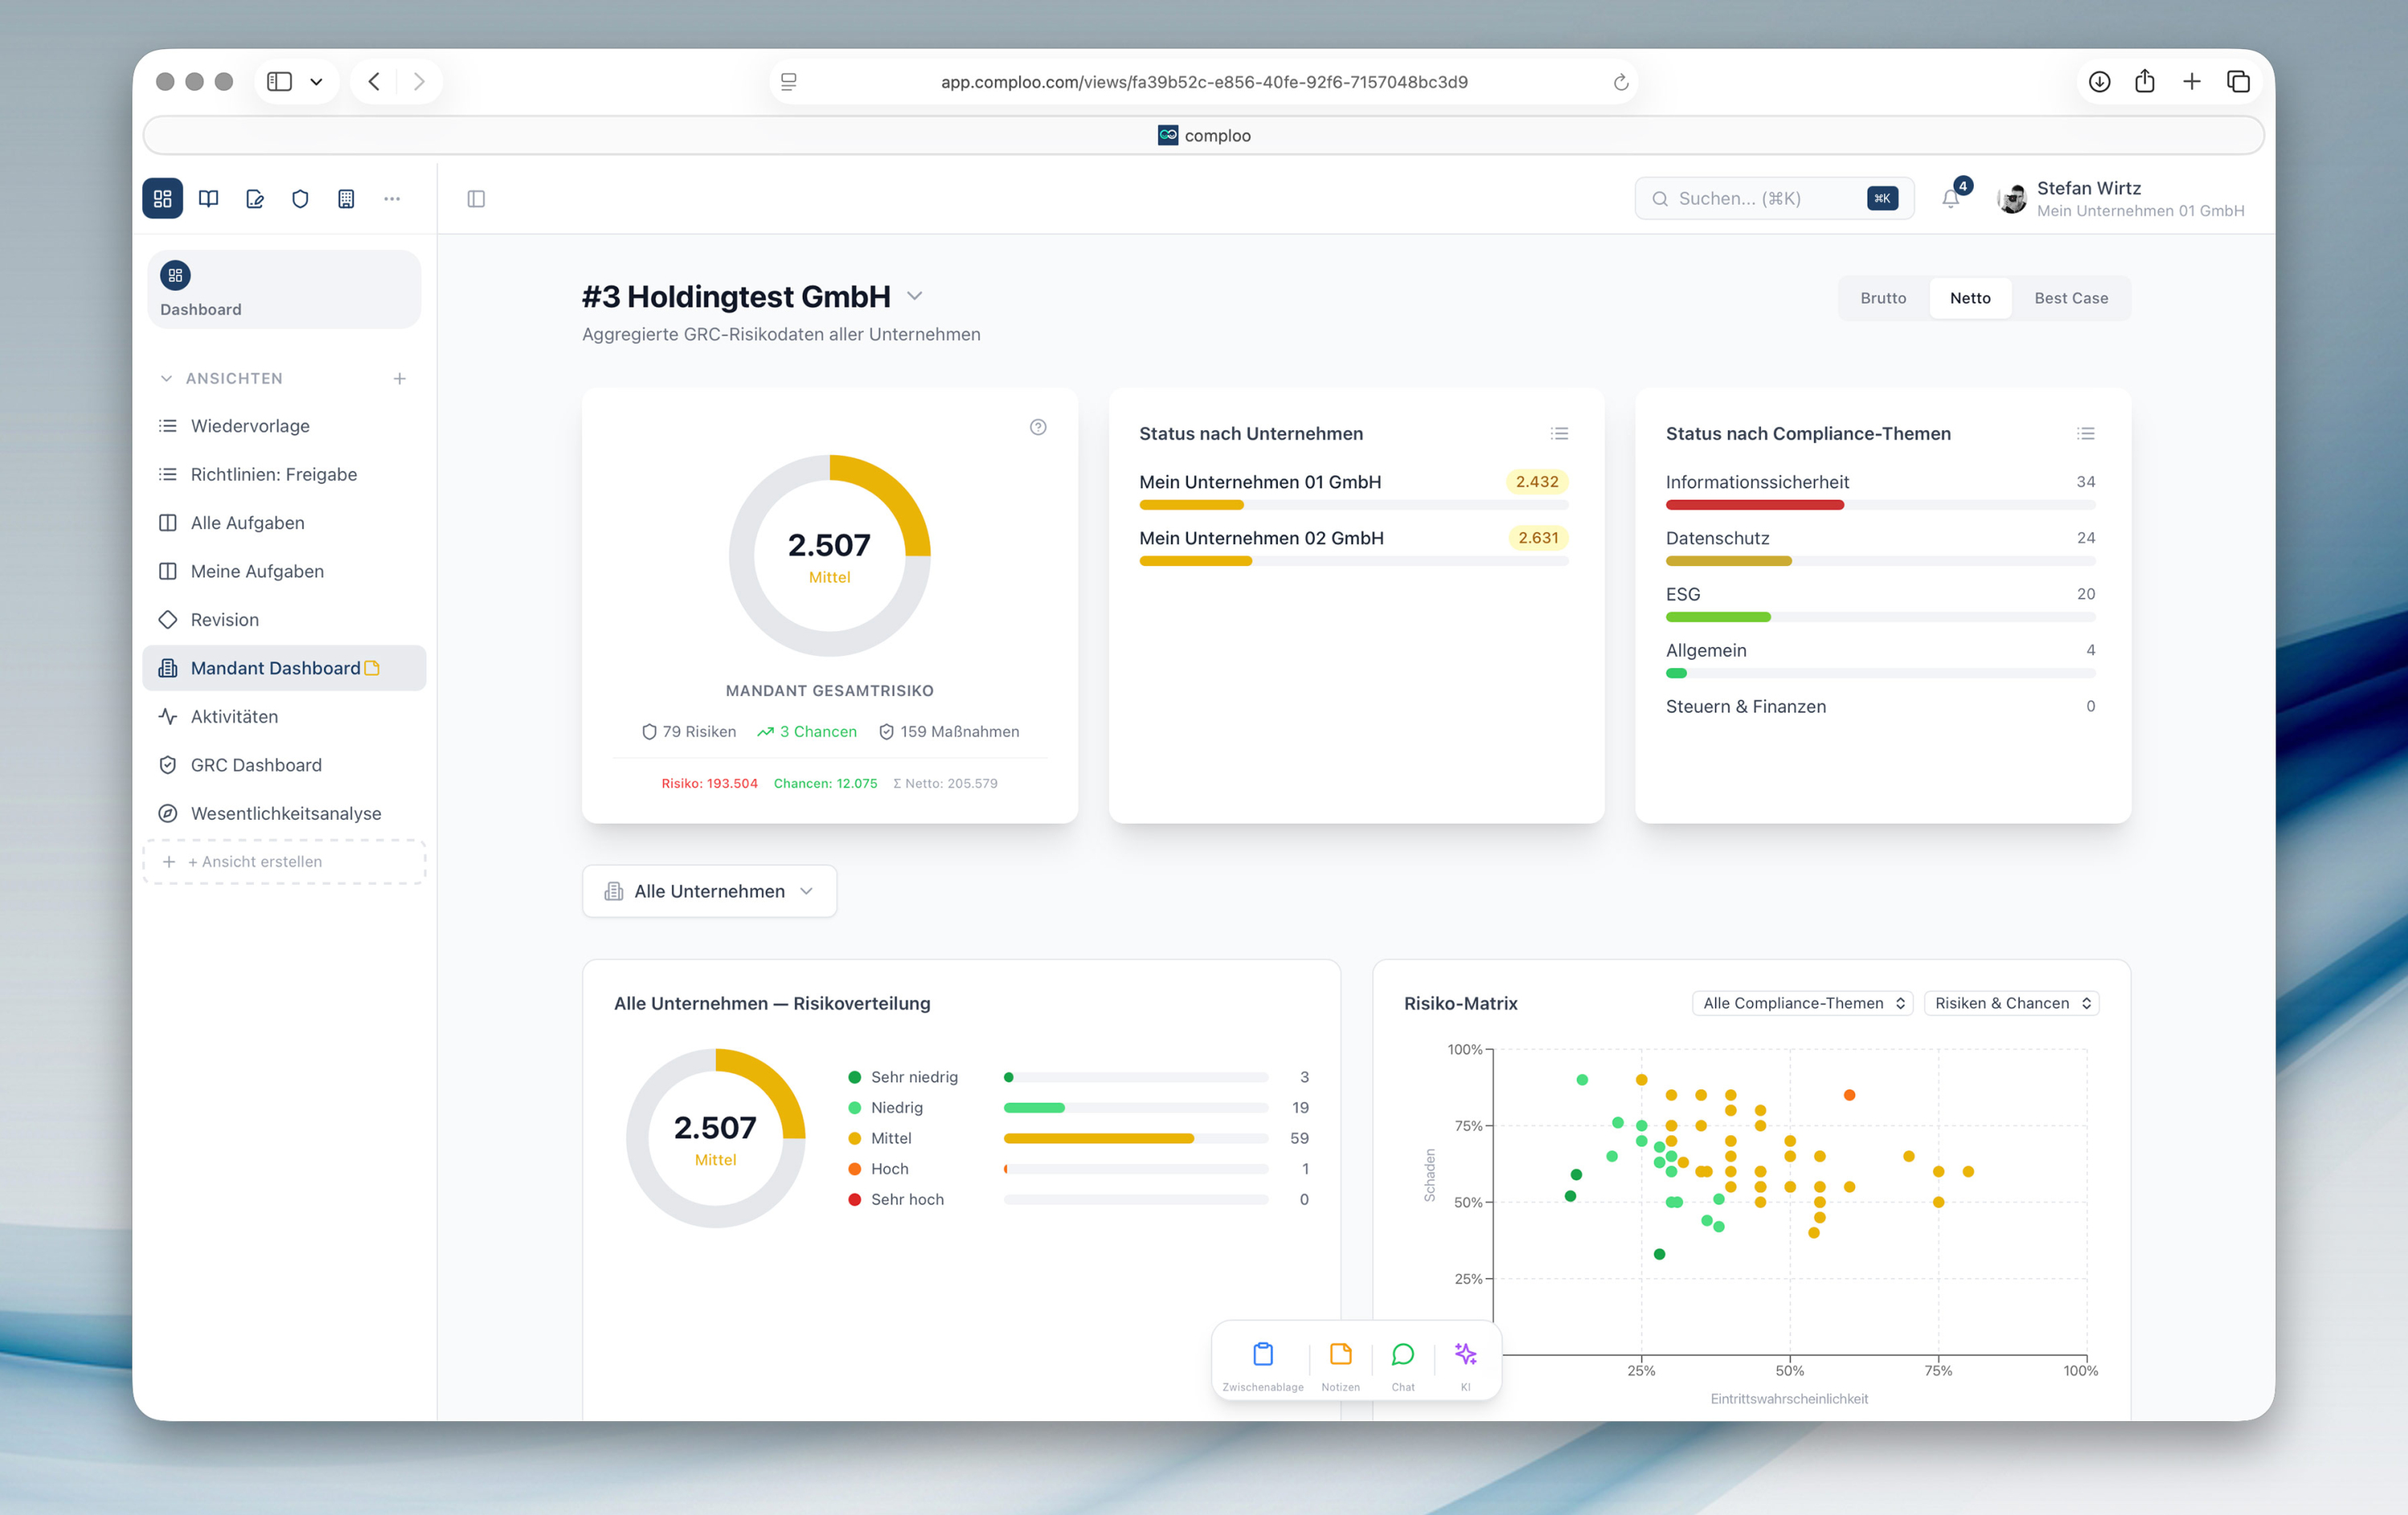
Task: Collapse the ANSICHTEN section
Action: (166, 378)
